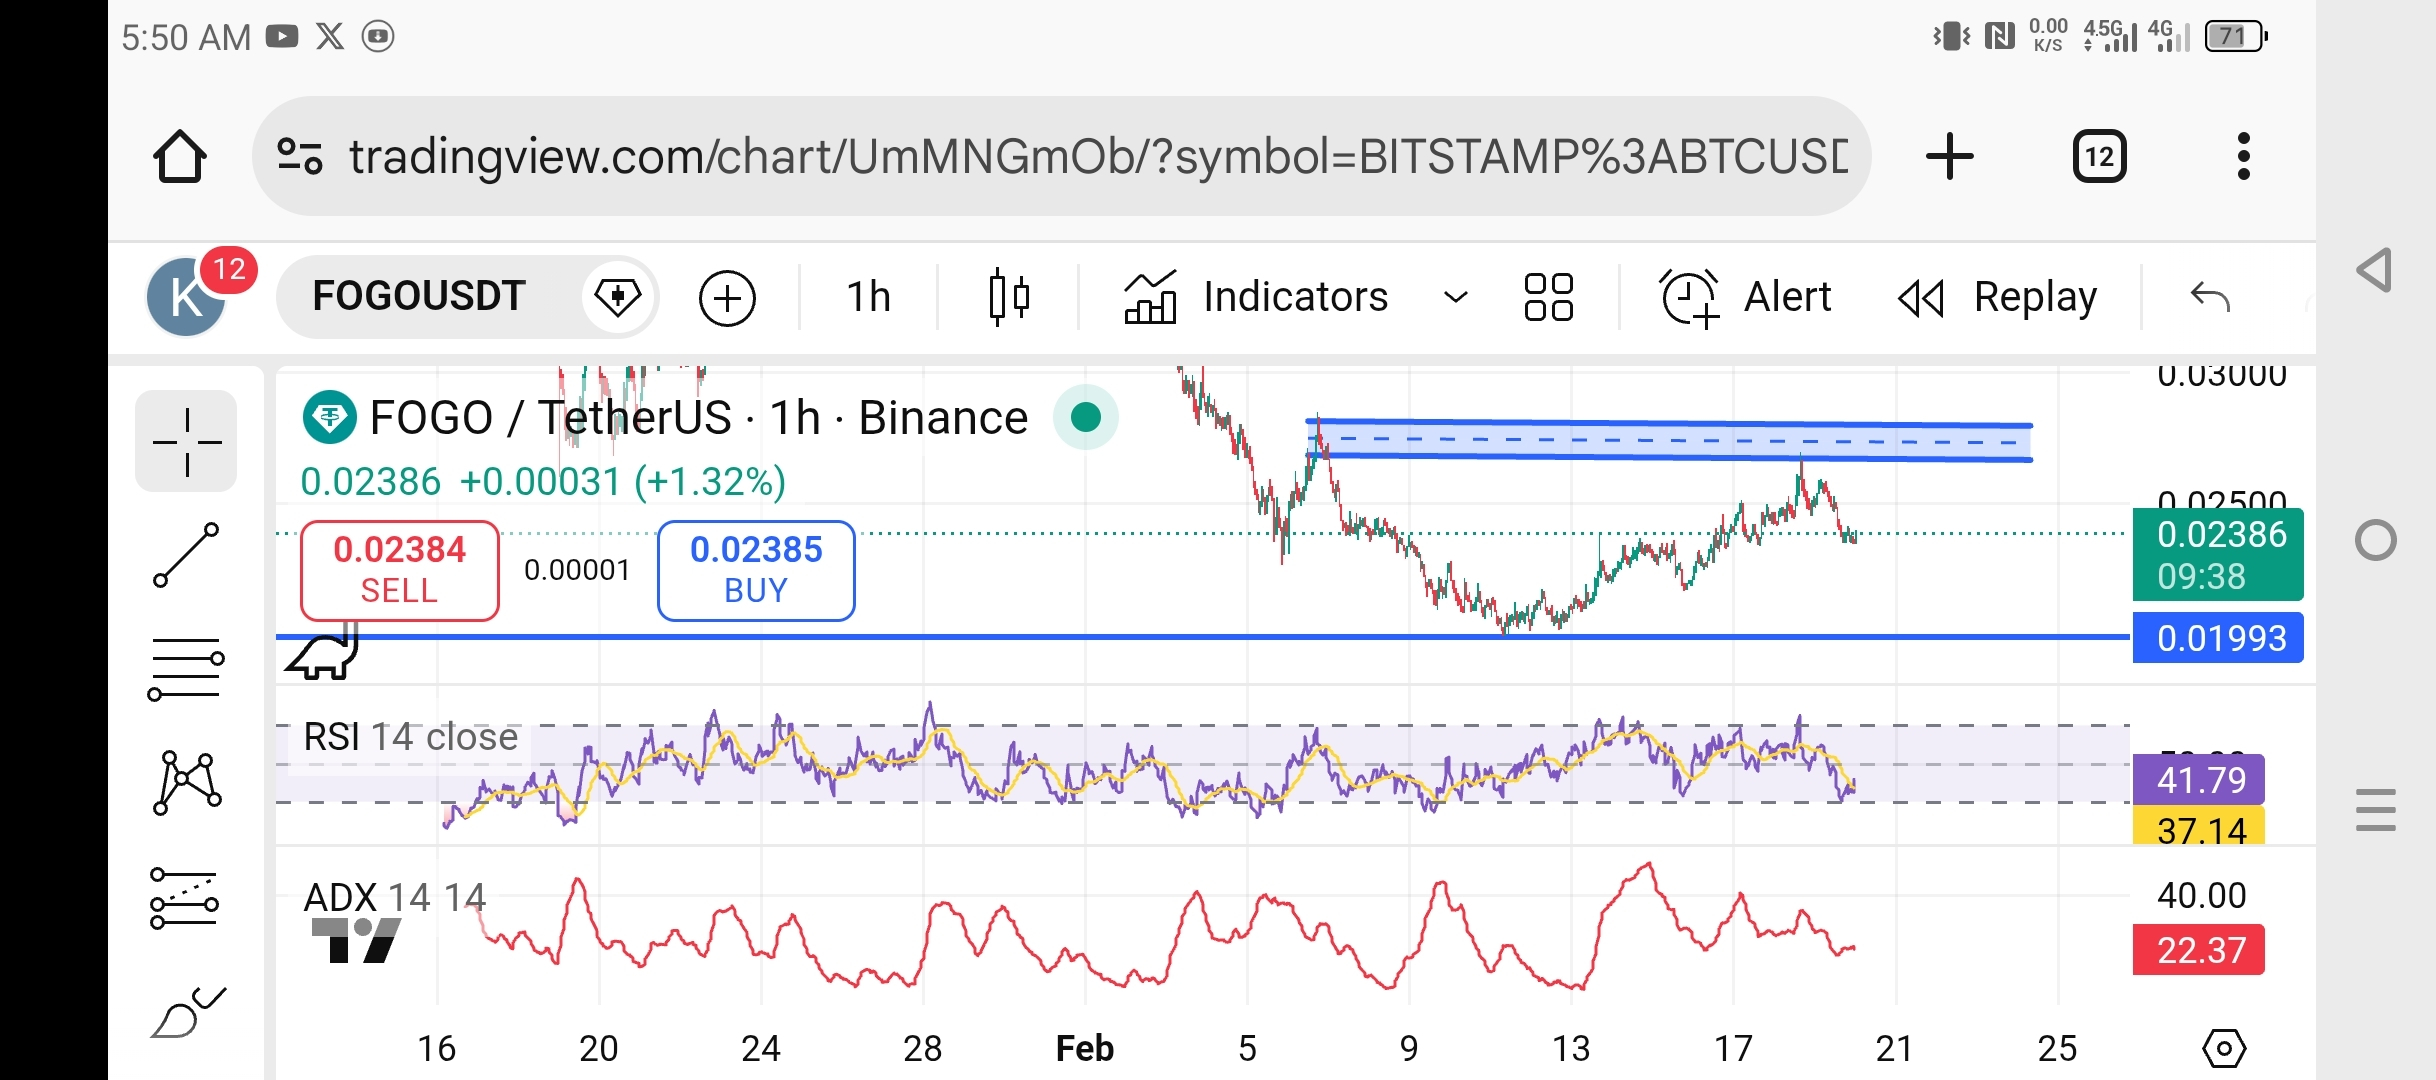Select the blue 0.01993 price line label
Image resolution: width=2436 pixels, height=1080 pixels.
(2218, 638)
